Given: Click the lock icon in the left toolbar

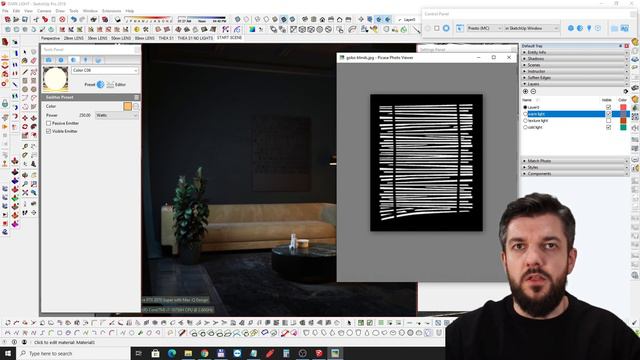Looking at the screenshot, I should (x=5, y=103).
